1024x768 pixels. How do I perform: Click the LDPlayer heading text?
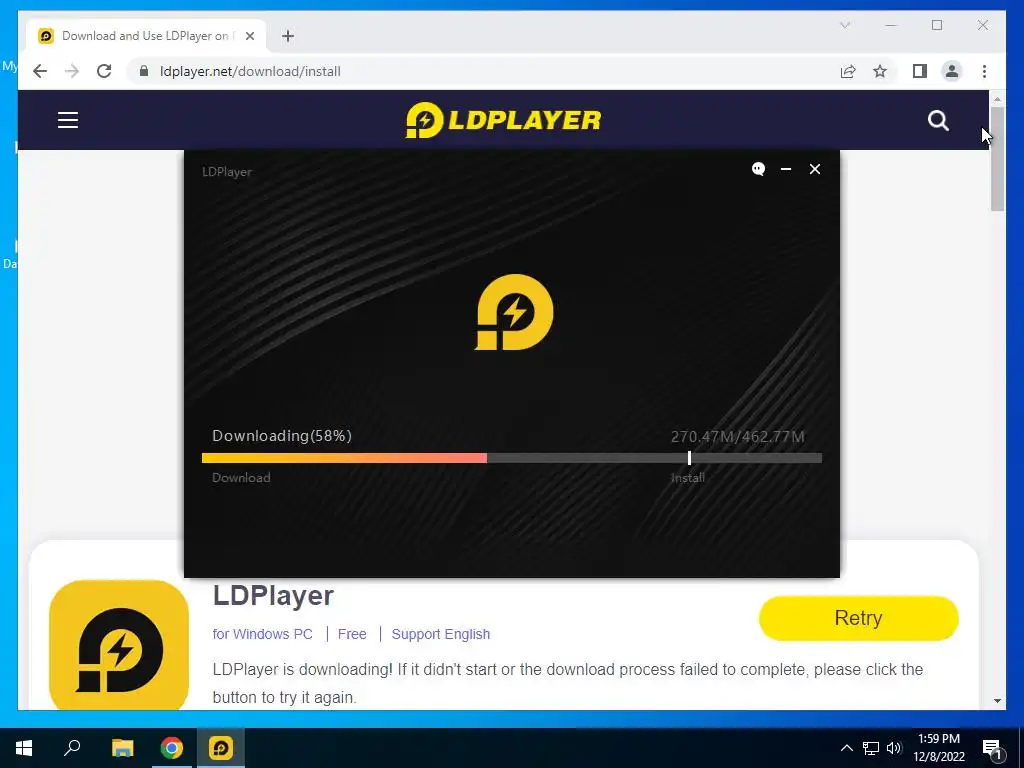273,596
